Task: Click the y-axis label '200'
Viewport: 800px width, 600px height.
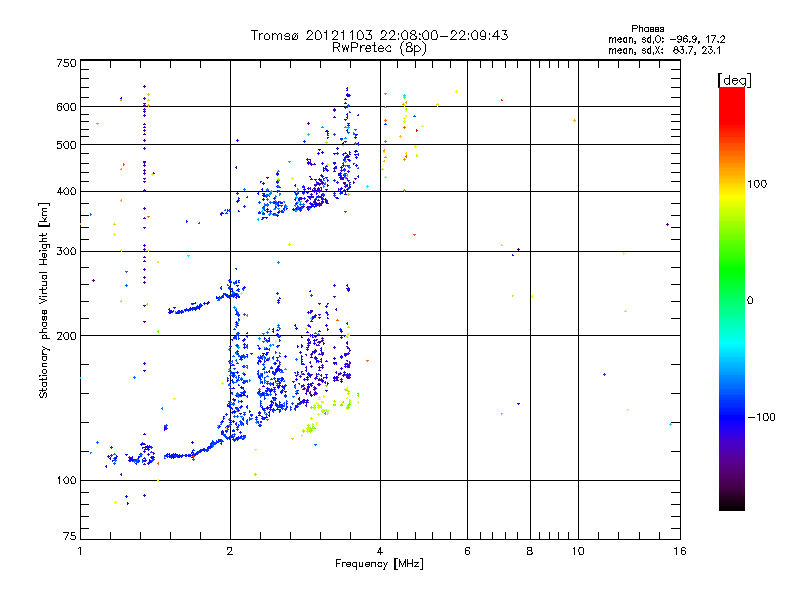Action: pyautogui.click(x=66, y=336)
